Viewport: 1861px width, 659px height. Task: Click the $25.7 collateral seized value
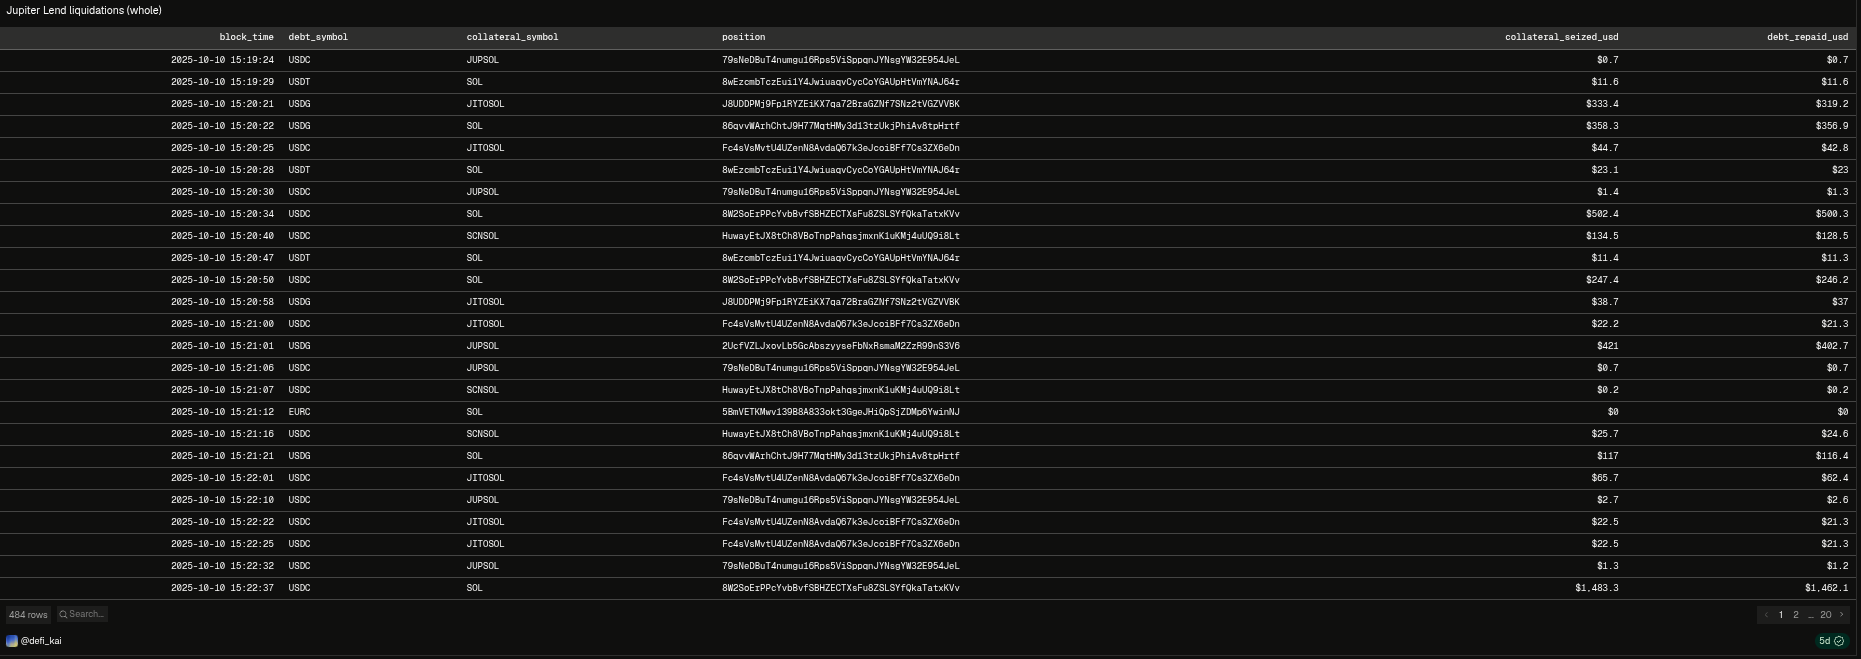click(x=1605, y=434)
